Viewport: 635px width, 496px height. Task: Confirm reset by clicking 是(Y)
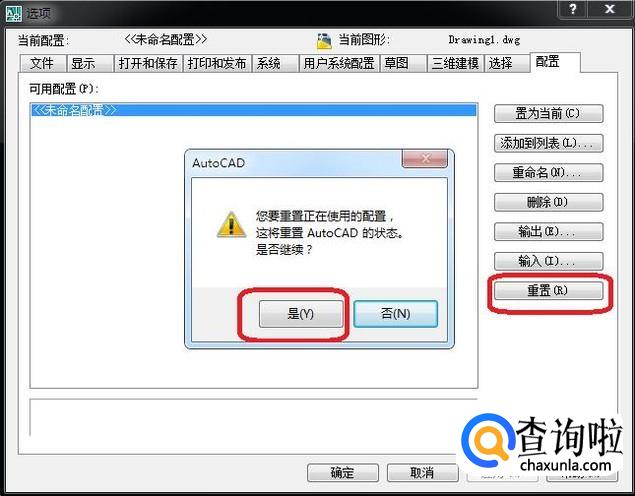click(301, 313)
